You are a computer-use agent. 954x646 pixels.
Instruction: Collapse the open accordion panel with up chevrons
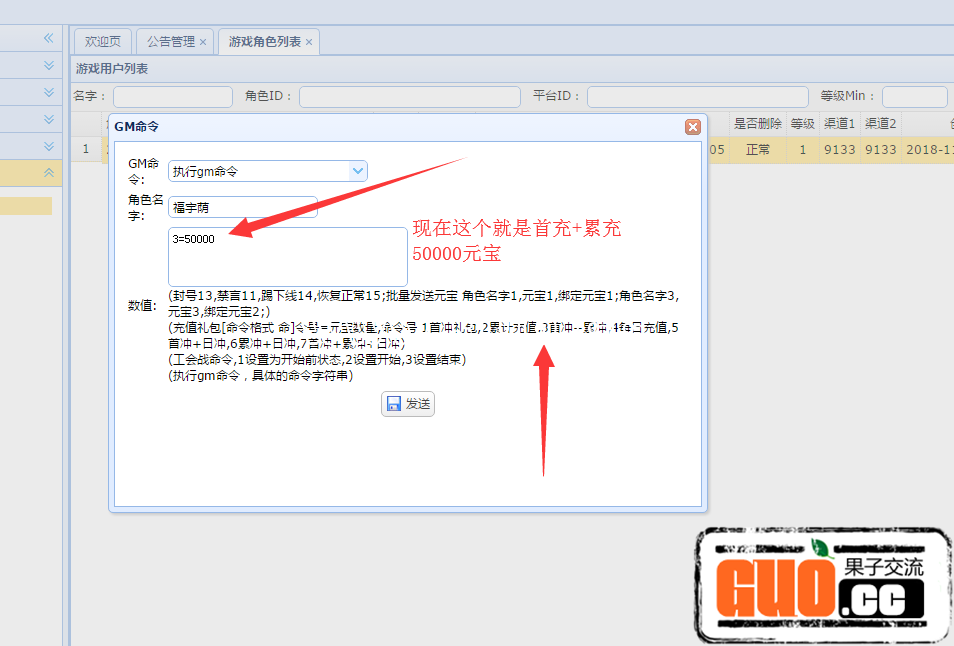point(48,173)
